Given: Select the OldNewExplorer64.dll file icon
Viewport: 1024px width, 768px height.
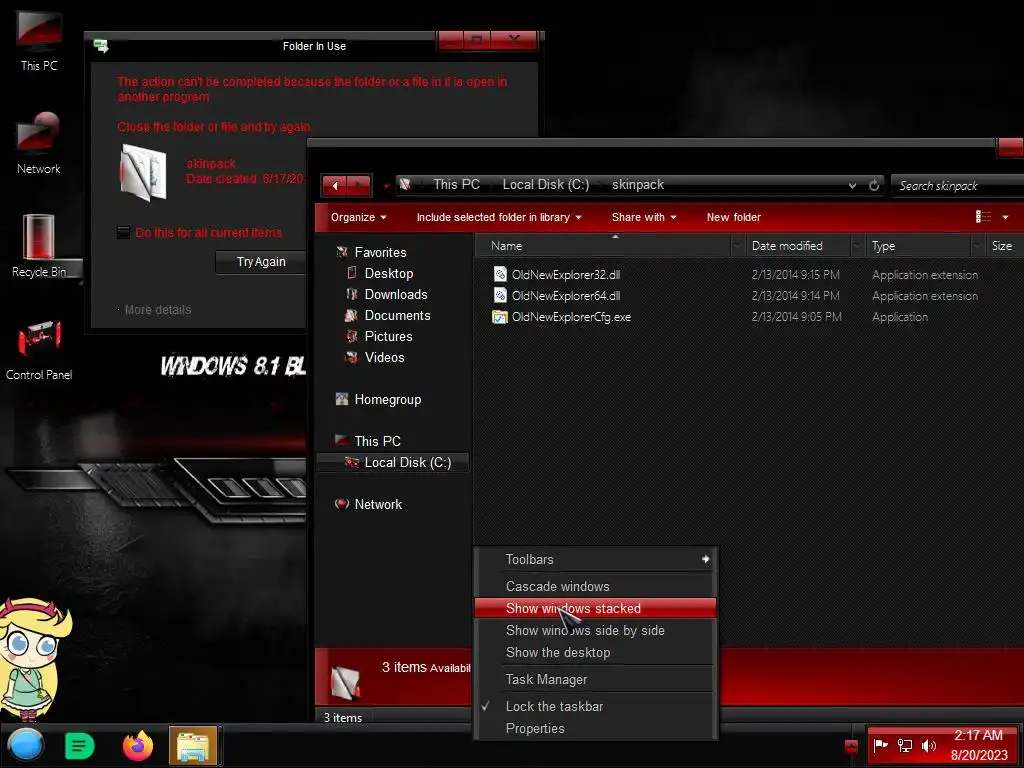Looking at the screenshot, I should pyautogui.click(x=500, y=295).
